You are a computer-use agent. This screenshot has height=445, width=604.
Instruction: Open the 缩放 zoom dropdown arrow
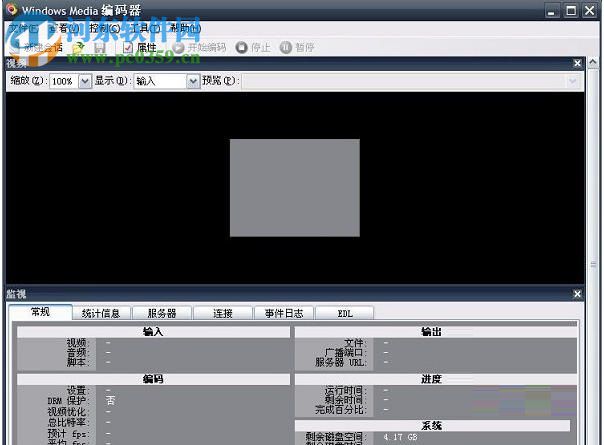[85, 81]
